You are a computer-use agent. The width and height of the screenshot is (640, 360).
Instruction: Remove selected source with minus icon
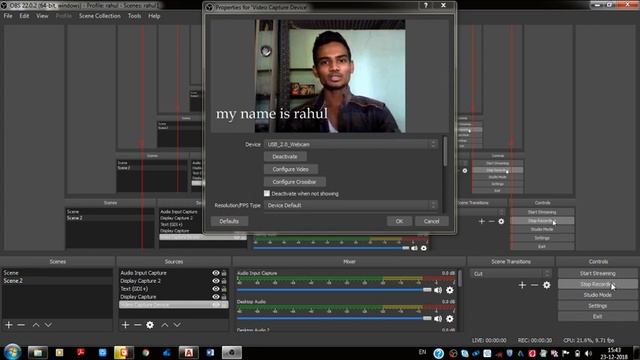(138, 325)
